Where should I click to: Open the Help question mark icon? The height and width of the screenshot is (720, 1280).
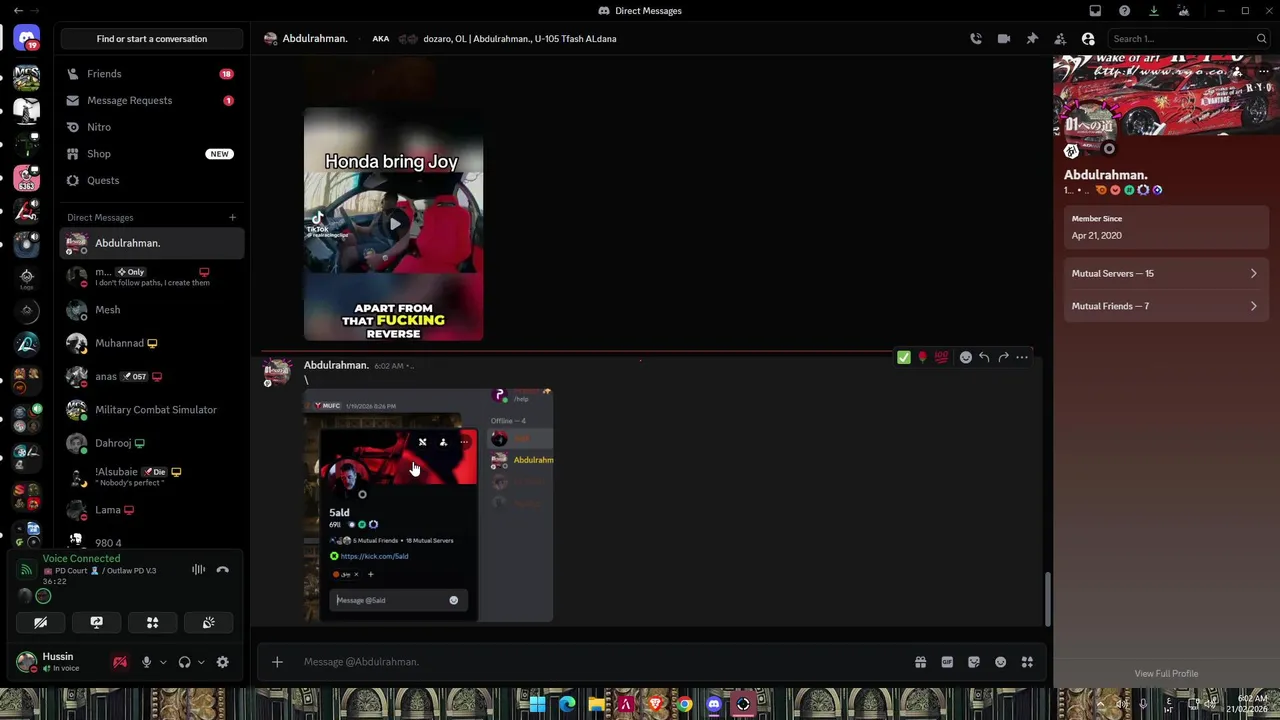(1125, 11)
